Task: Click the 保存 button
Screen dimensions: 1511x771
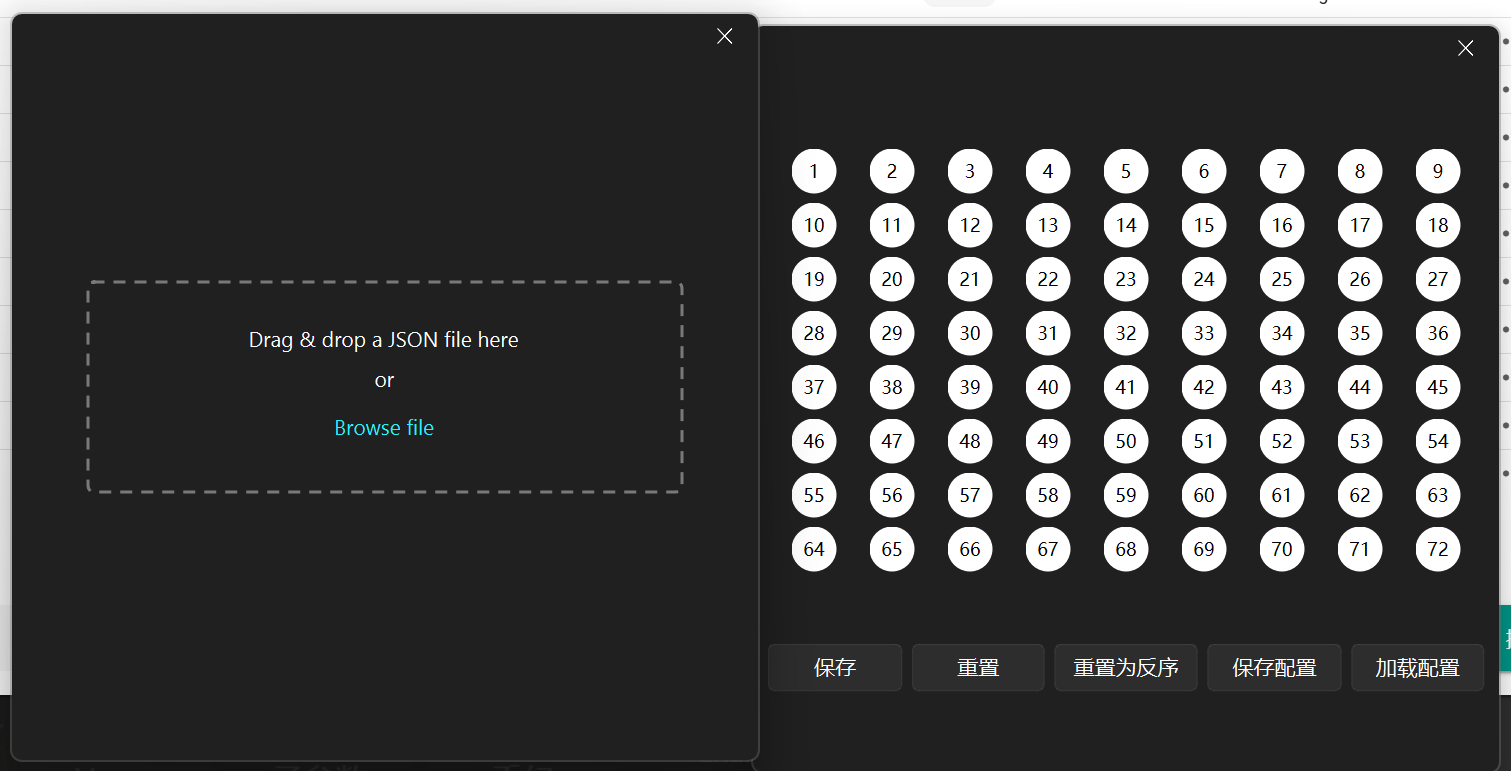Action: point(835,668)
